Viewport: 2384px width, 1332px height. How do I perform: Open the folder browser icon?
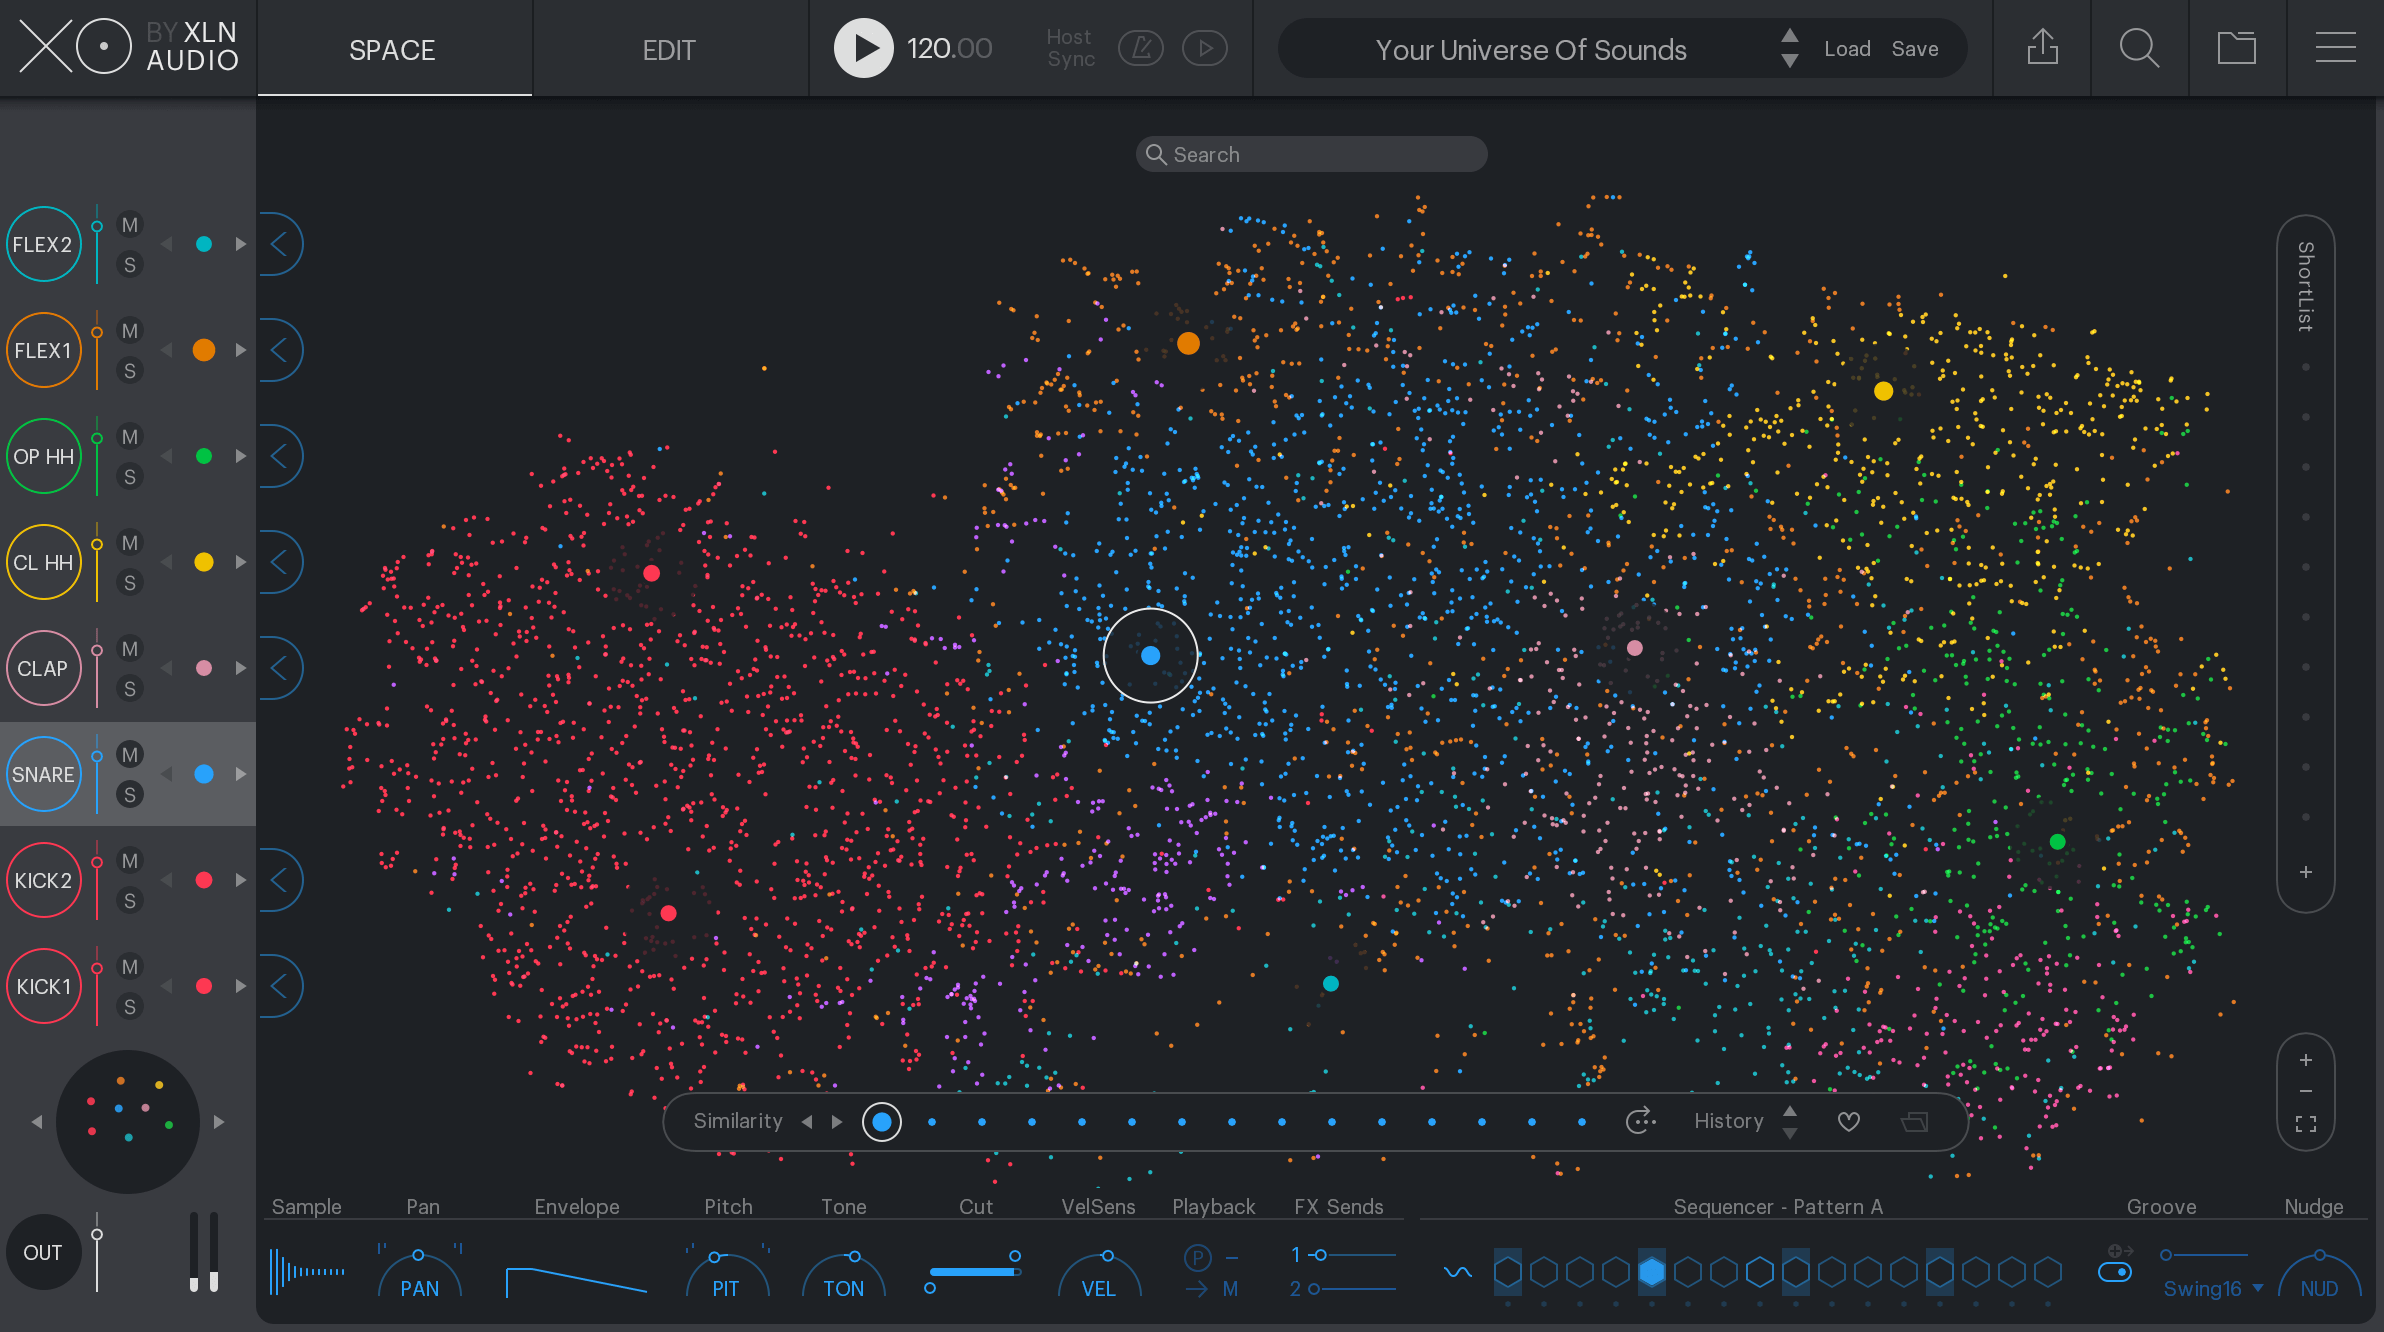2236,47
